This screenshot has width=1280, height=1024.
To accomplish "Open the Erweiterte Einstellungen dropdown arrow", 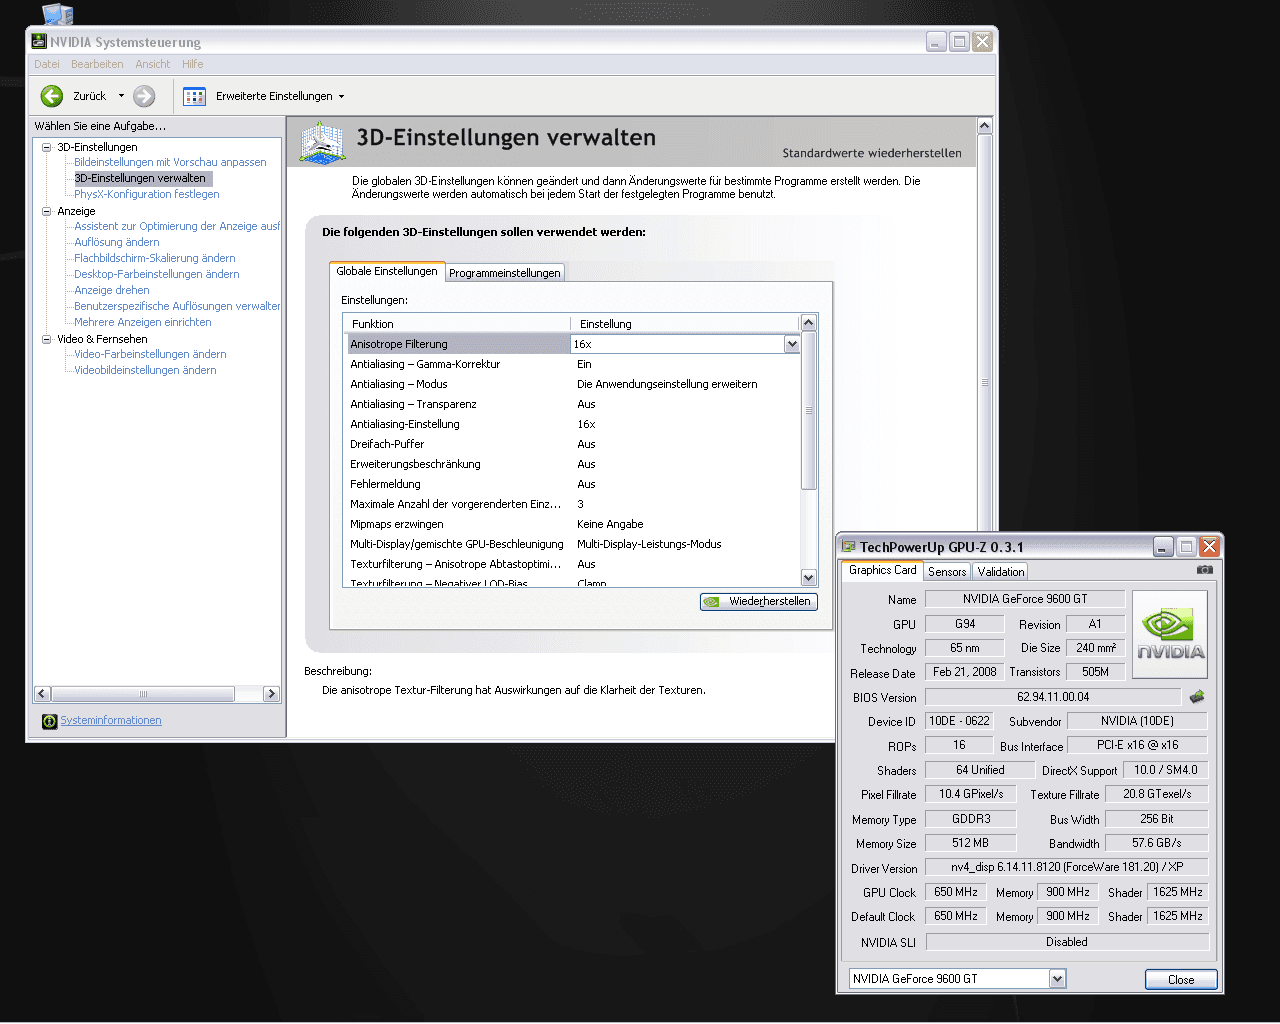I will [x=341, y=97].
